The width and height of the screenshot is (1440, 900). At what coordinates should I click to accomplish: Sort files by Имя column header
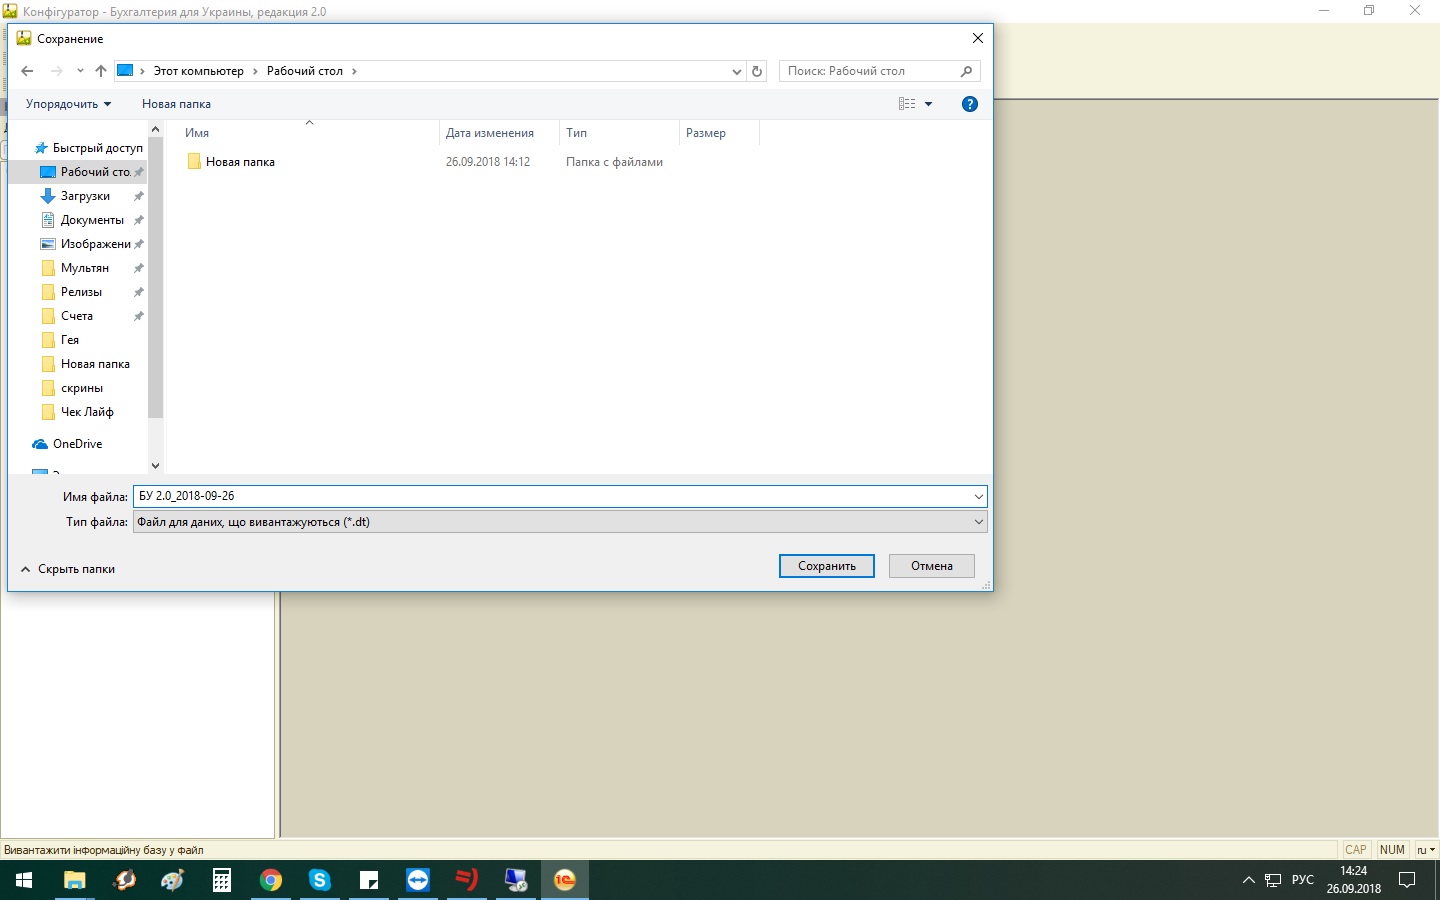(x=308, y=133)
